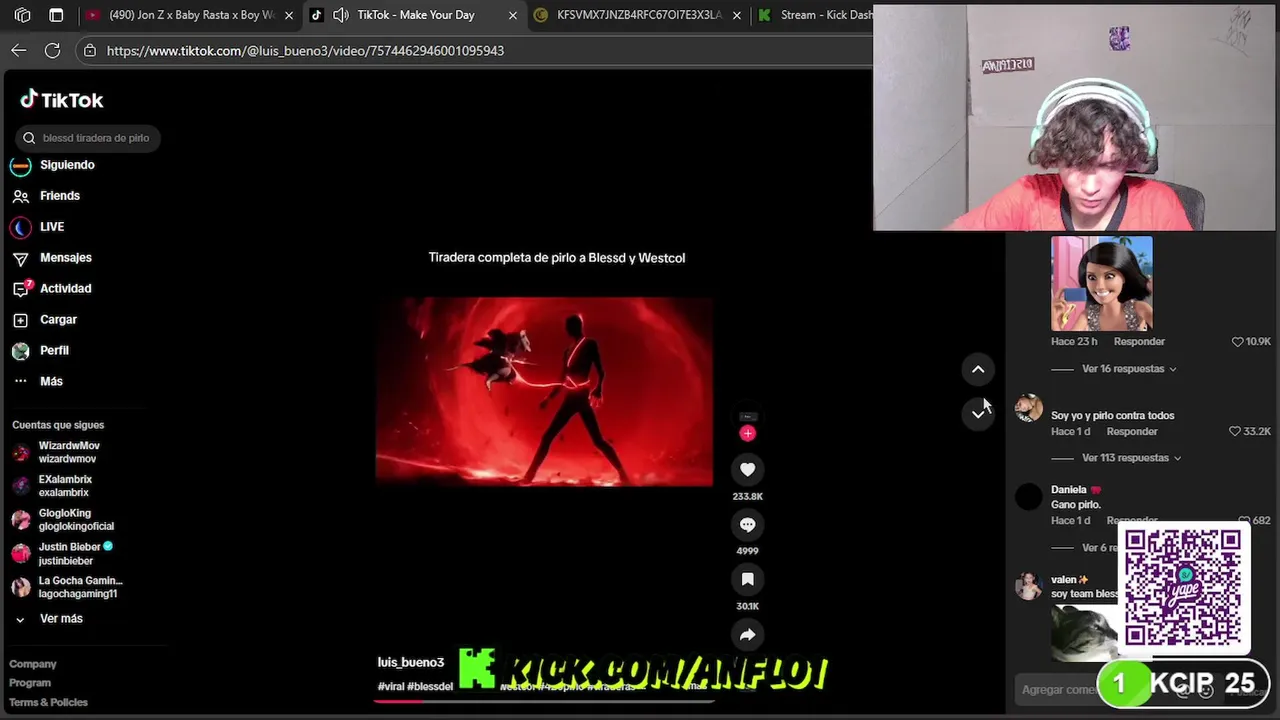Screen dimensions: 1280x720
Task: Click the search field 'blessd tiradera de pirlo'
Action: point(89,138)
